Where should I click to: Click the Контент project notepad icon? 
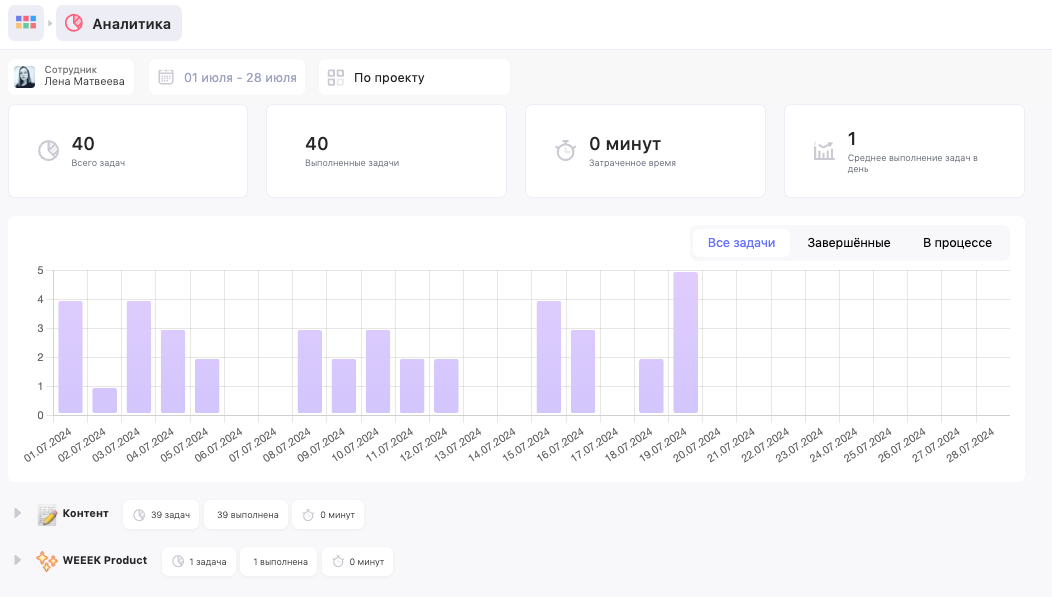(x=47, y=515)
